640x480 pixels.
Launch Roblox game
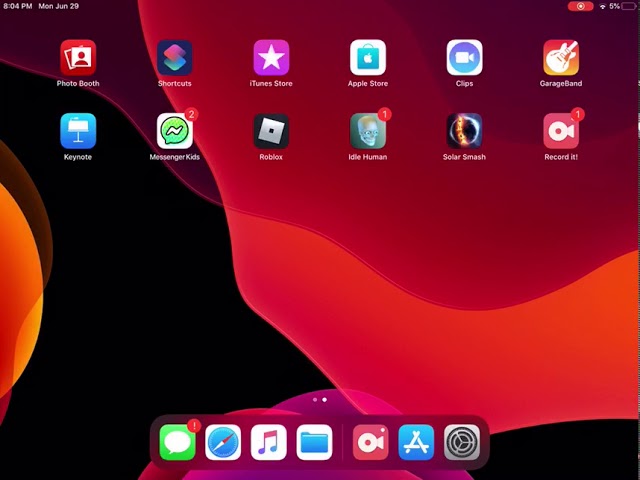coord(271,131)
